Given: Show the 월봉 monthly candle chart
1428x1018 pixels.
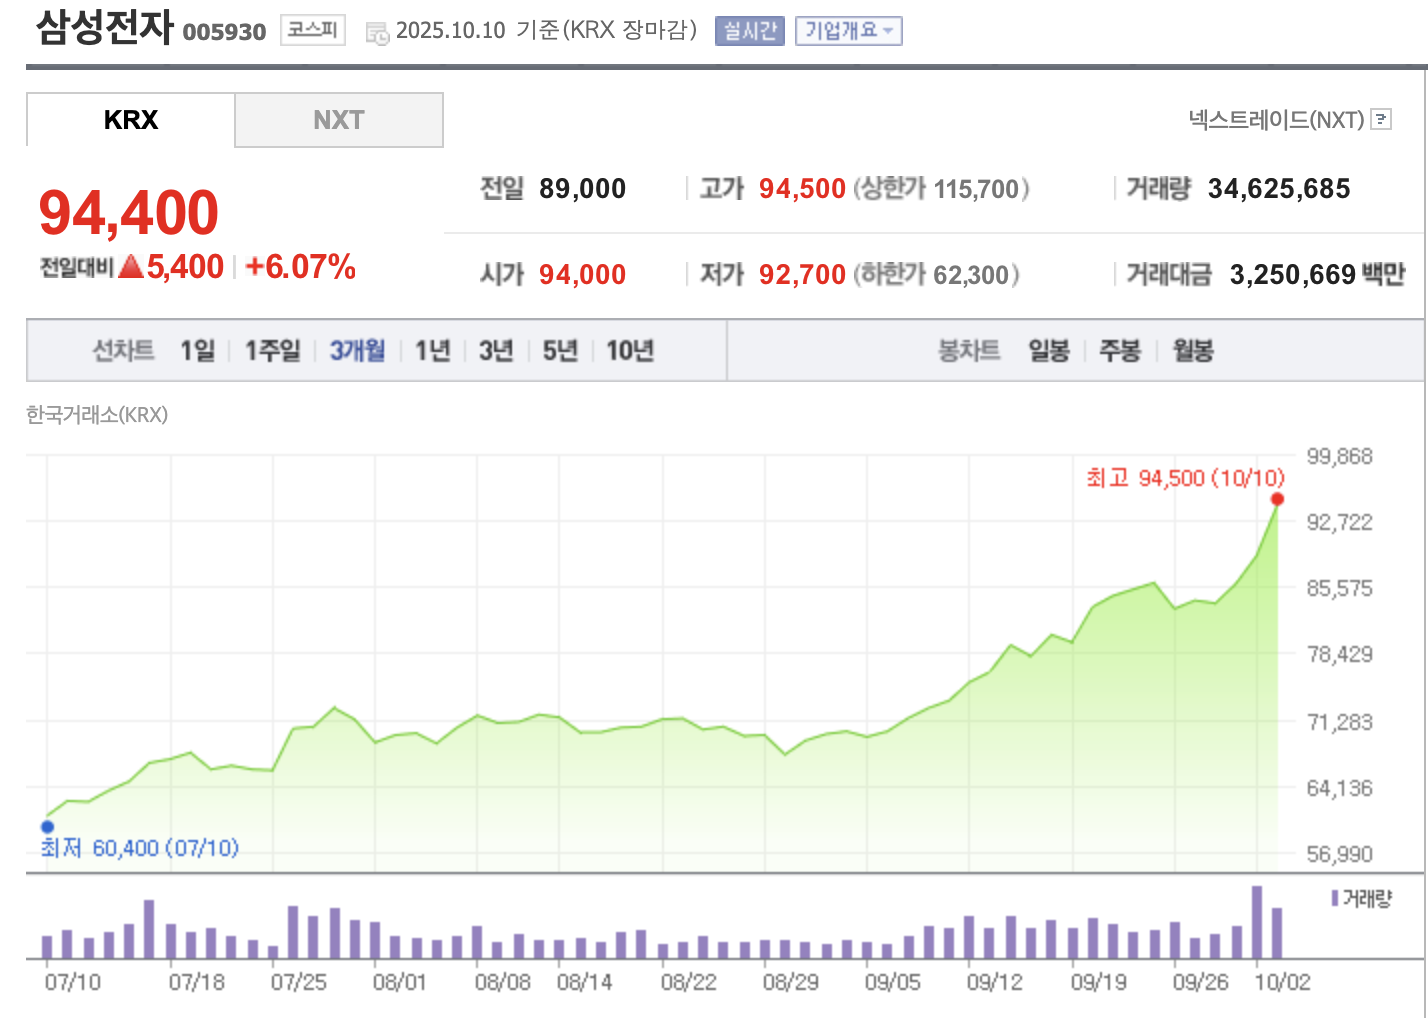Looking at the screenshot, I should [1193, 350].
